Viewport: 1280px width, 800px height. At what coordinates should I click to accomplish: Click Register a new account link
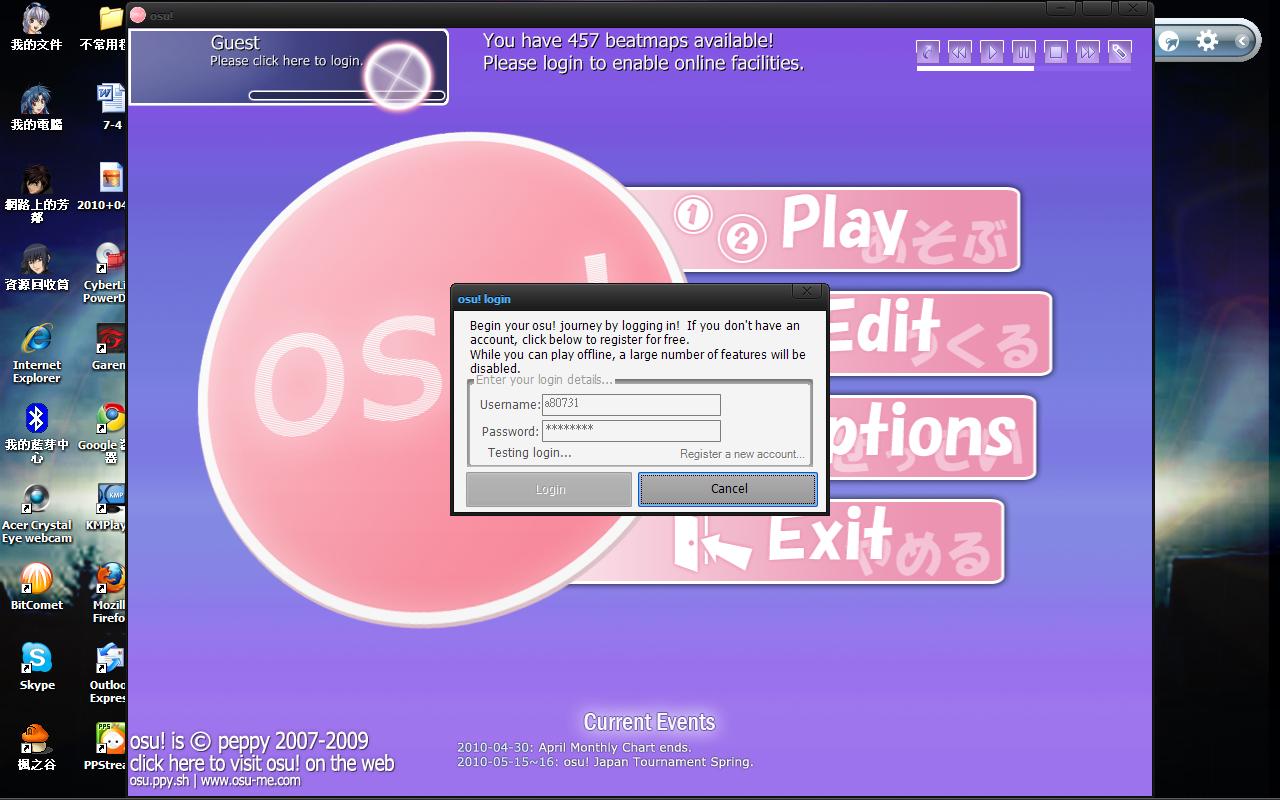coord(742,454)
